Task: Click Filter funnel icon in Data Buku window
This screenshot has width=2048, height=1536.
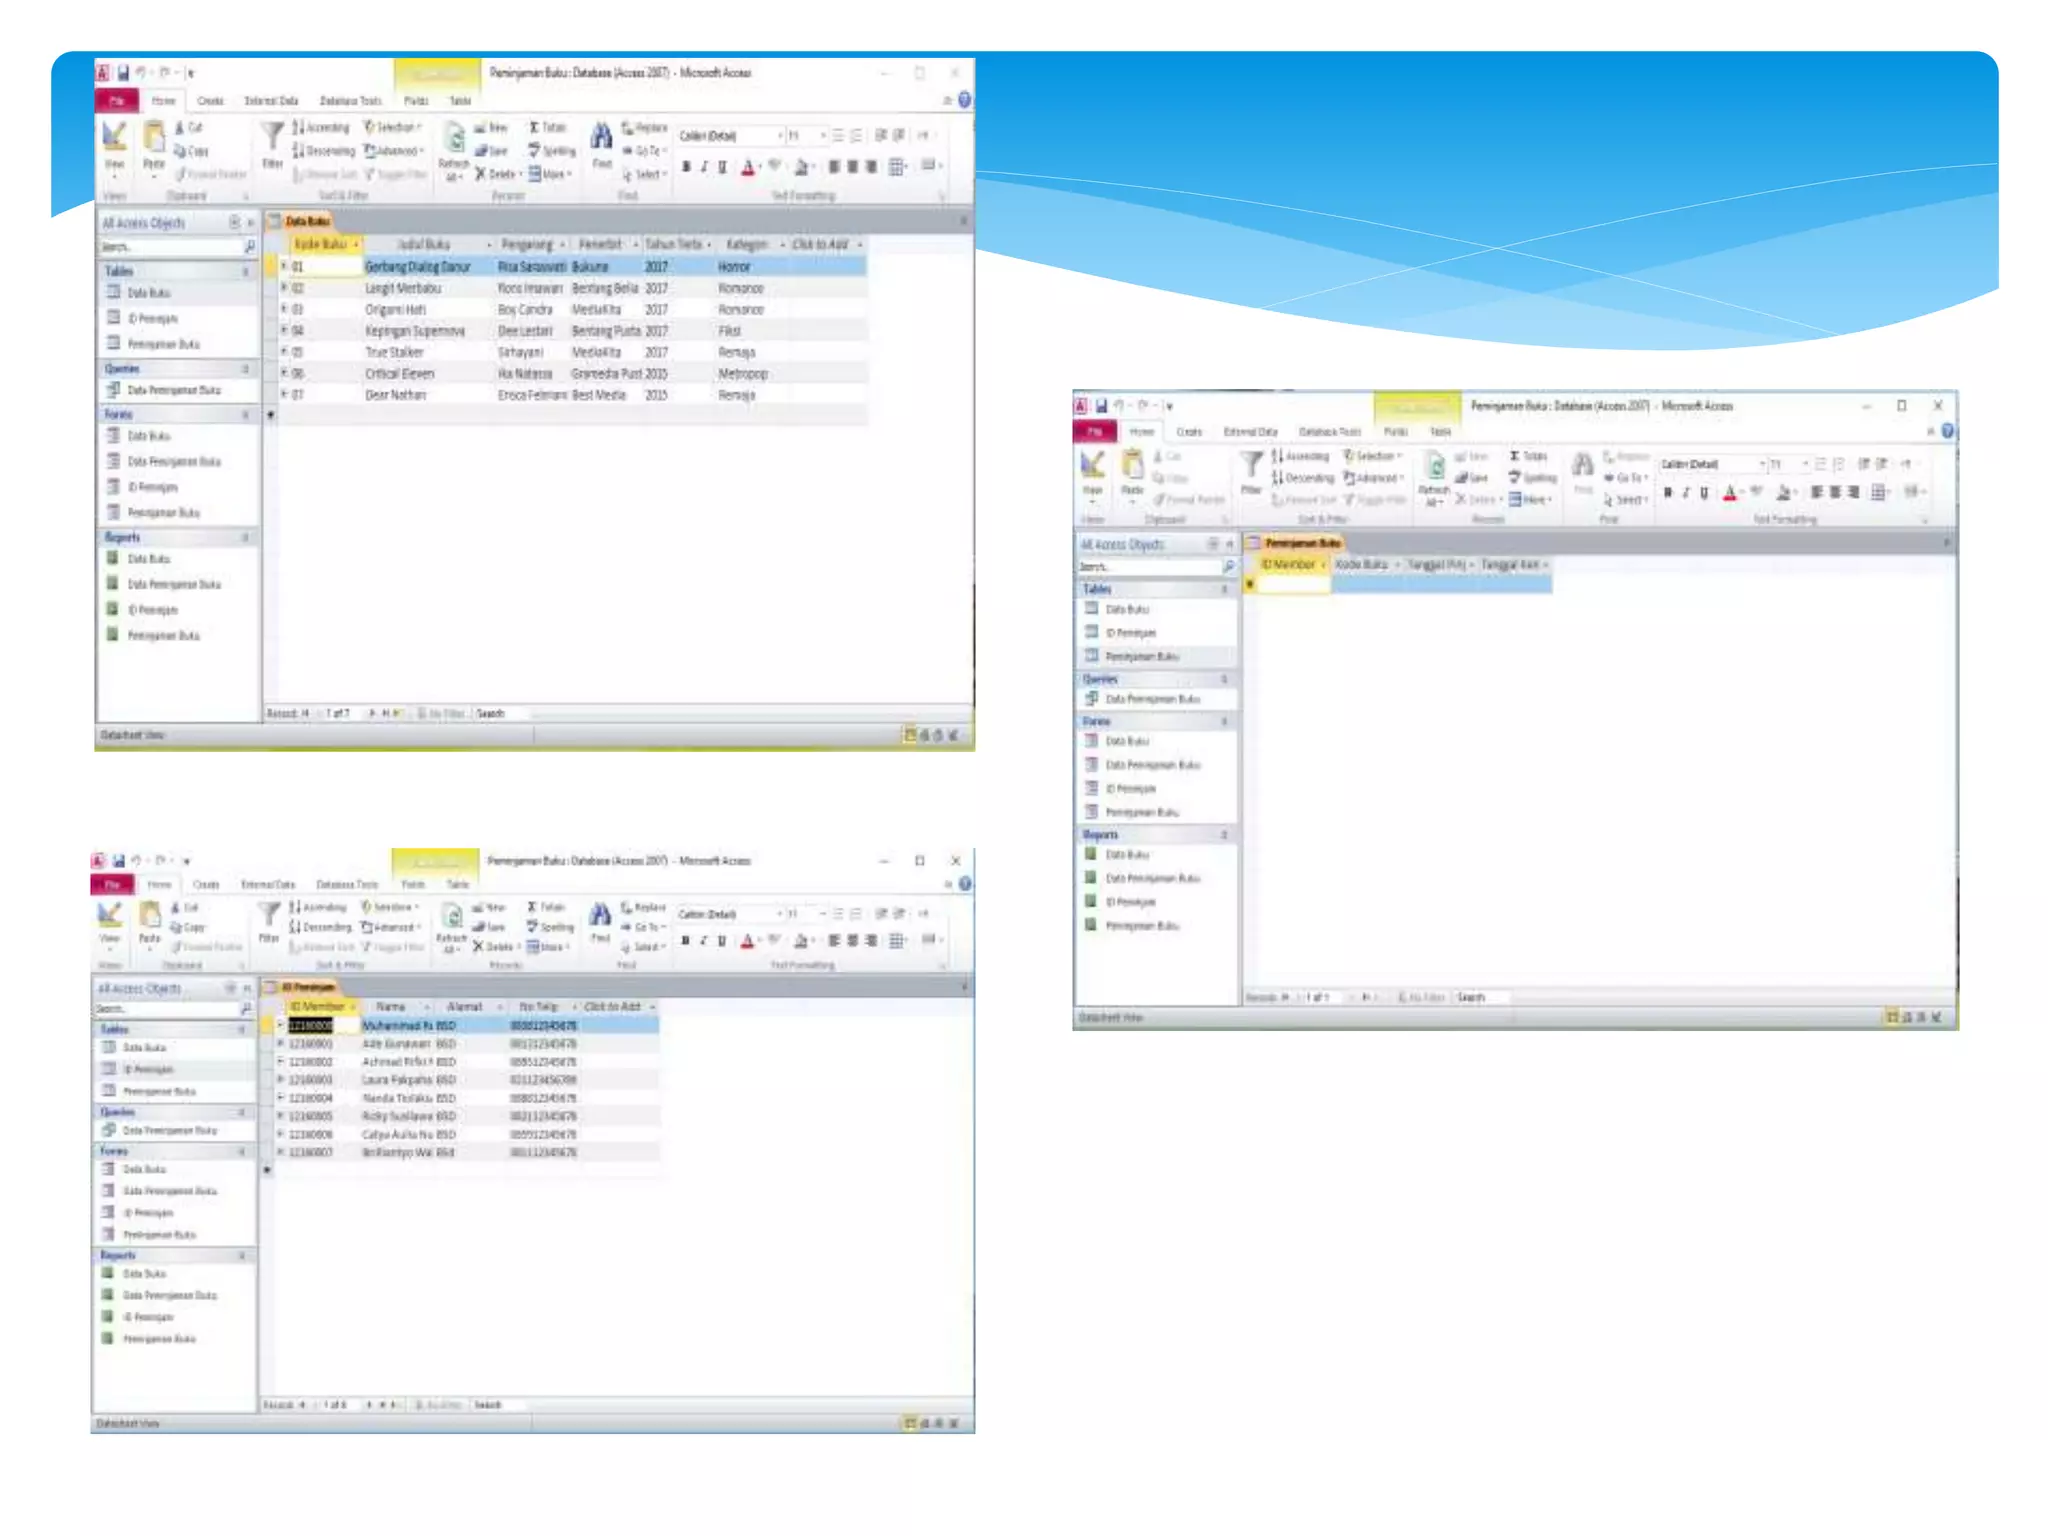Action: [271, 135]
